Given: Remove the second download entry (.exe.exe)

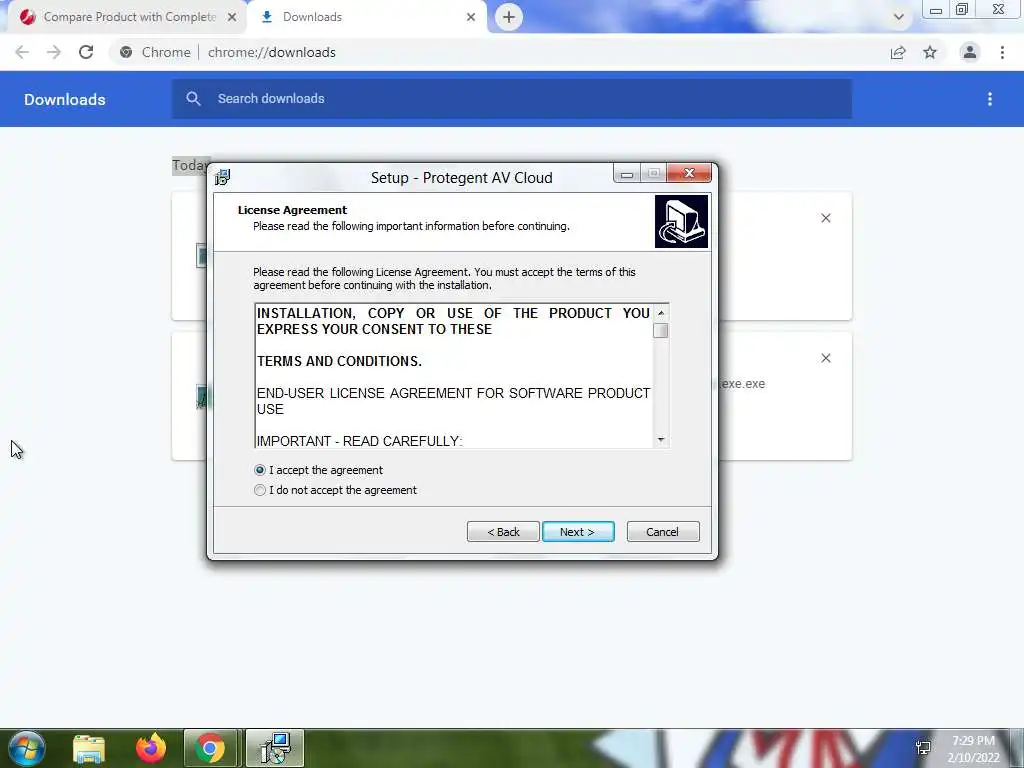Looking at the screenshot, I should tap(825, 358).
